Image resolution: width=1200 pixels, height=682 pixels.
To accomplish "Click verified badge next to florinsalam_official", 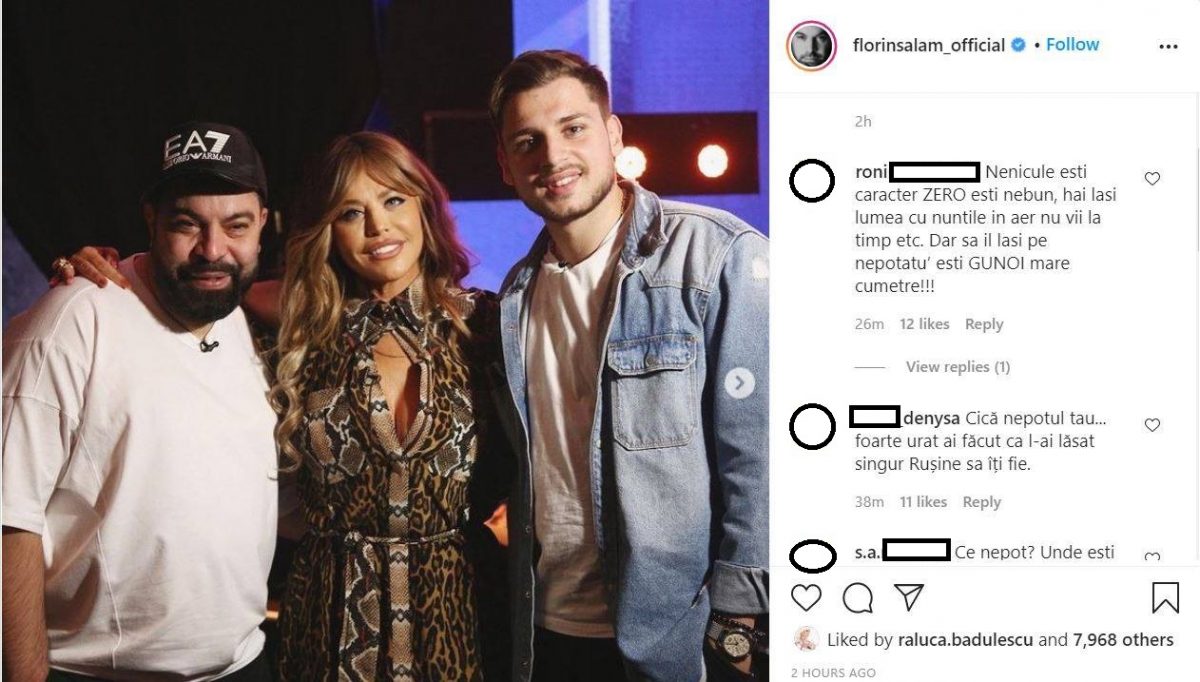I will [x=1018, y=45].
